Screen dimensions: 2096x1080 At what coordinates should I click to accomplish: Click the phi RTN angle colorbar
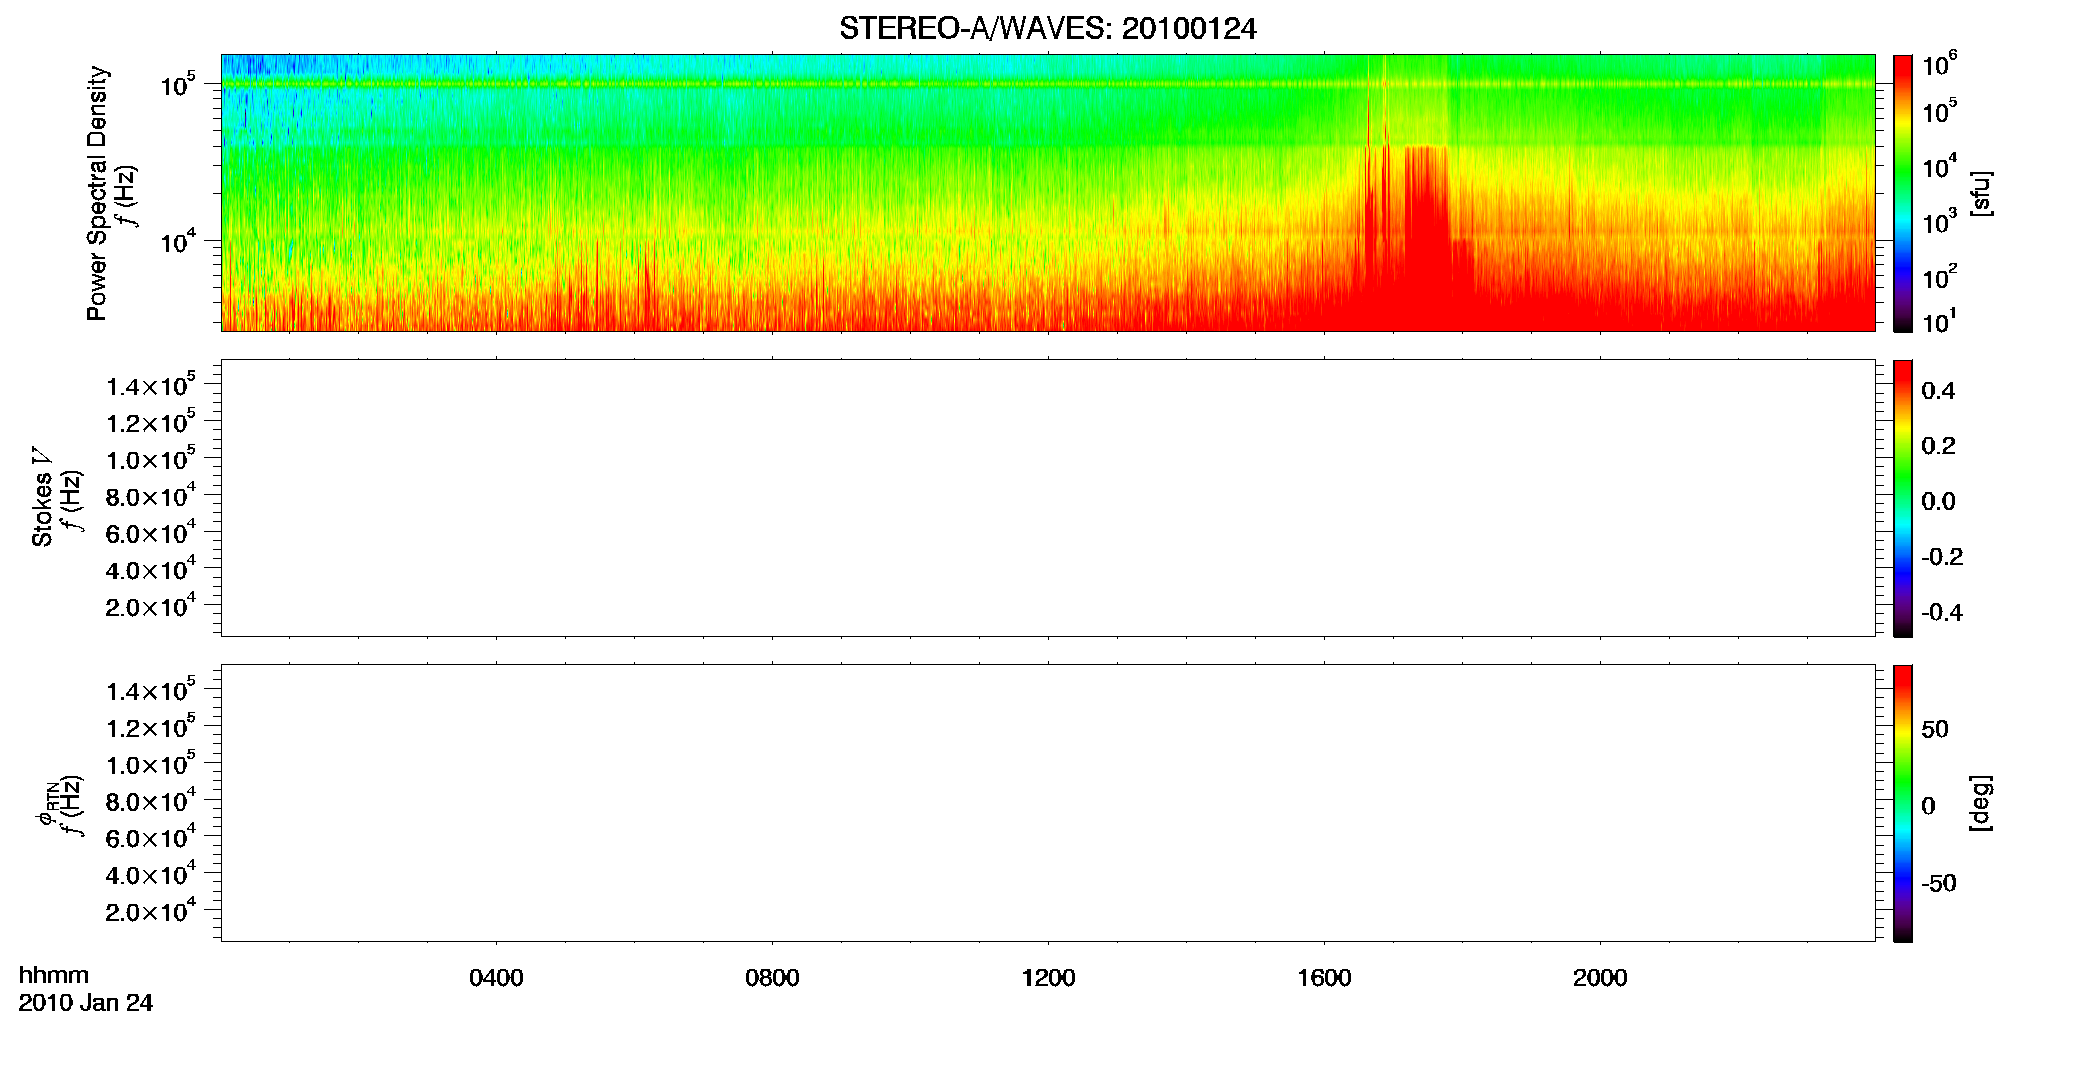pos(1903,803)
